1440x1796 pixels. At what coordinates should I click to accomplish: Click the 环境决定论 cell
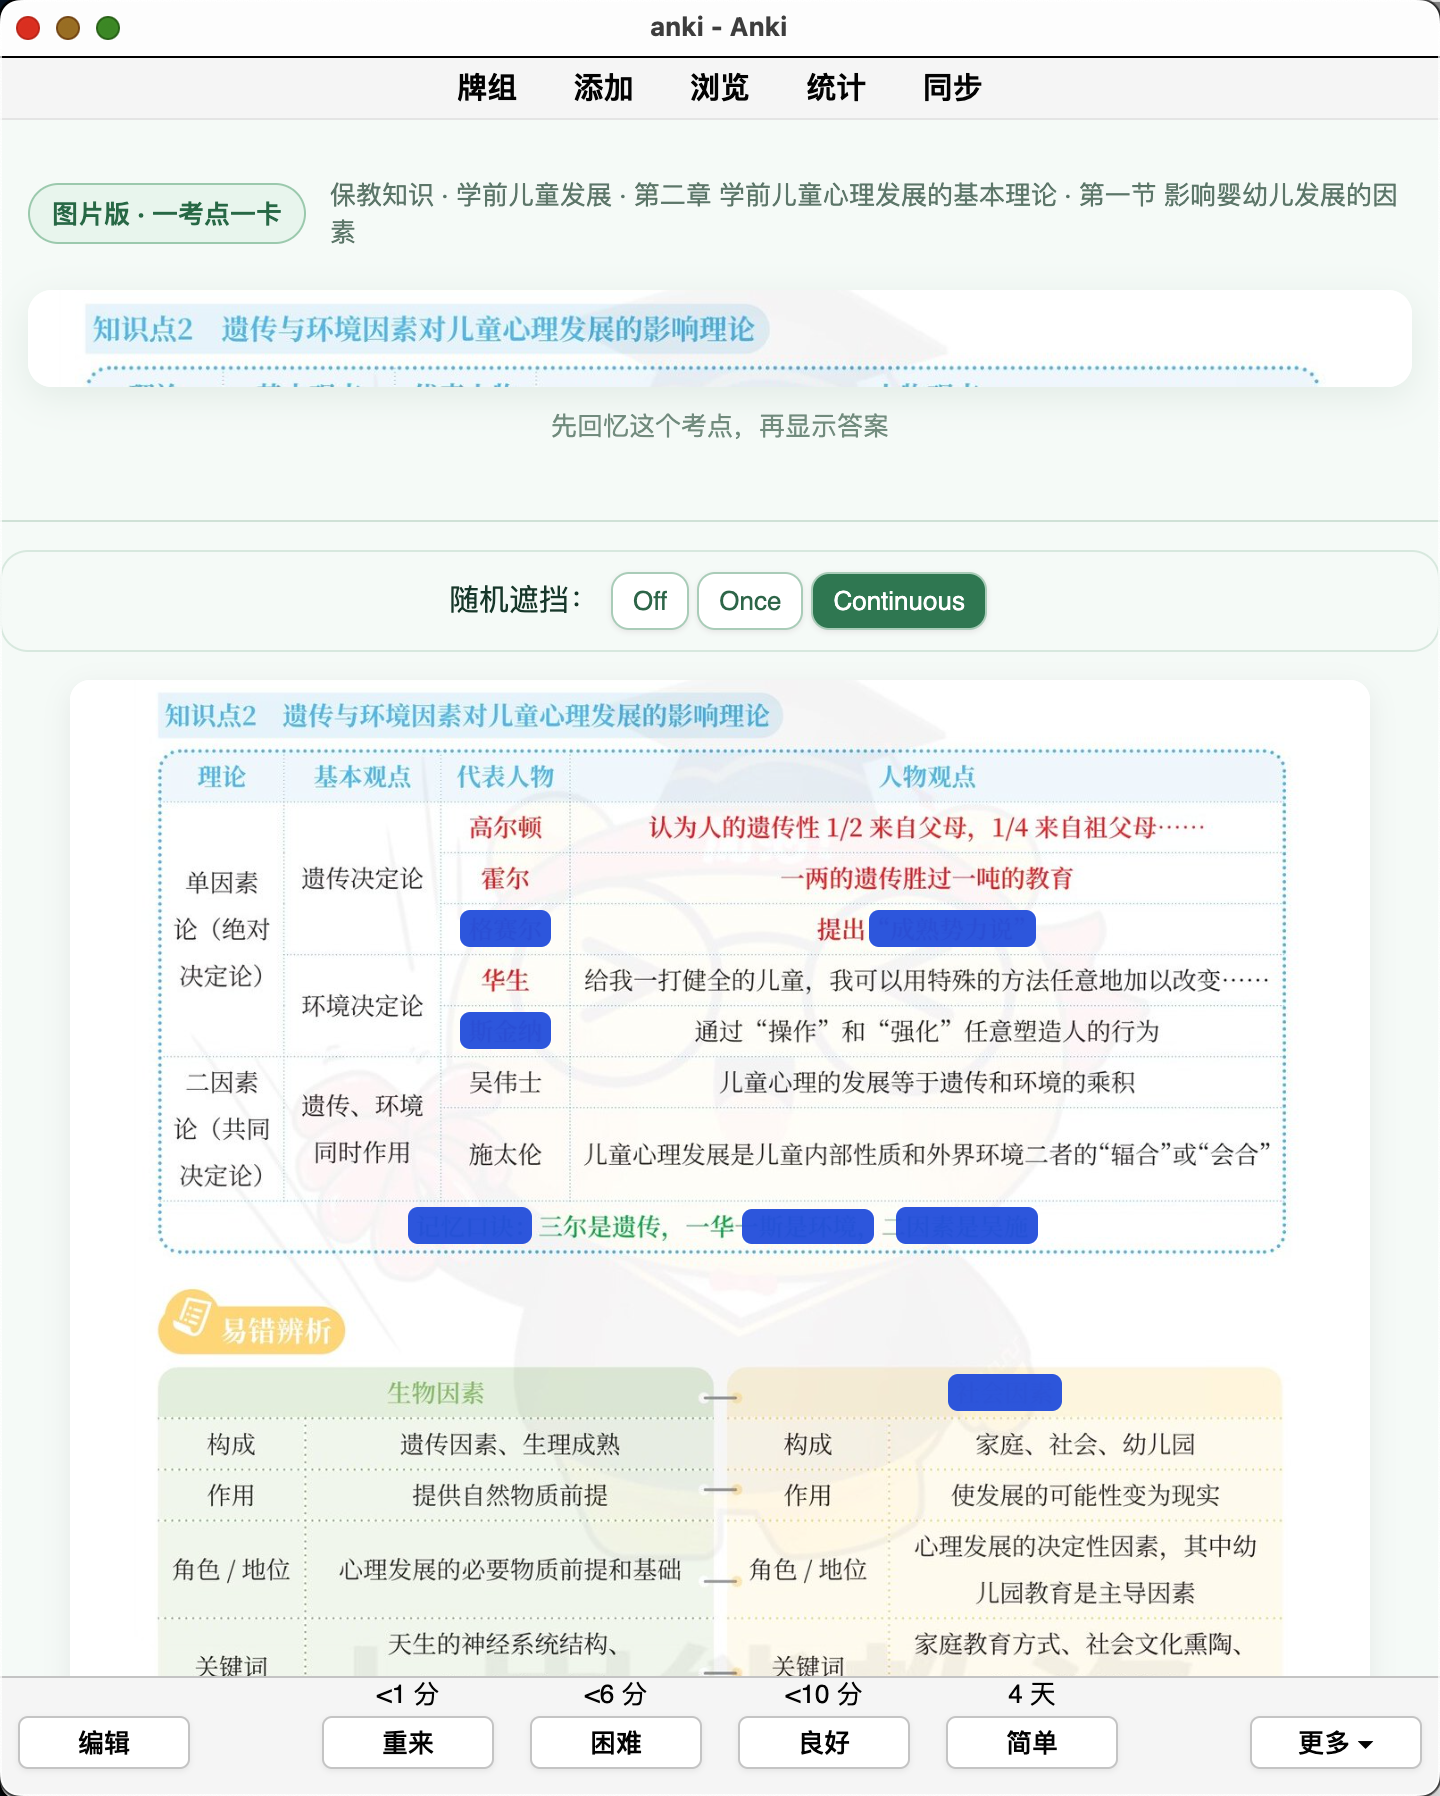click(x=362, y=1005)
